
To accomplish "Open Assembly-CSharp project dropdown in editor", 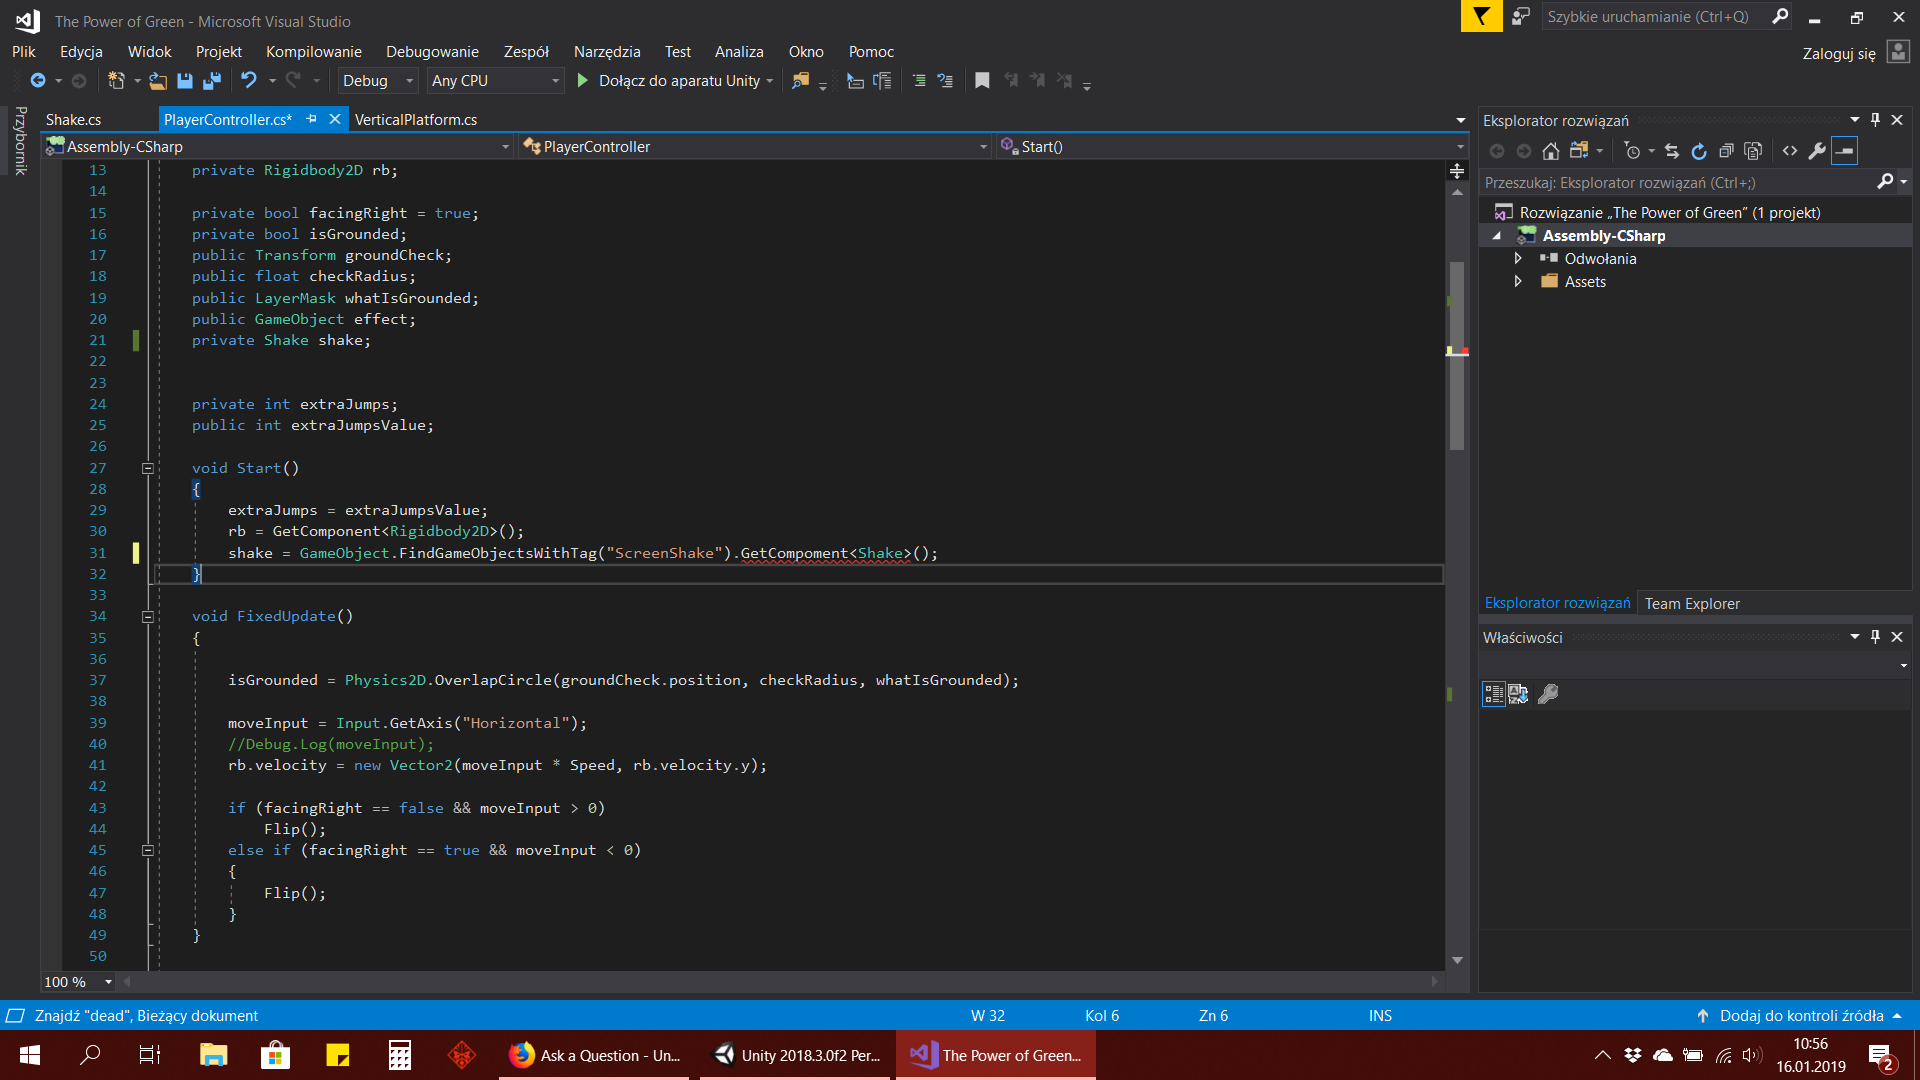I will (x=278, y=147).
